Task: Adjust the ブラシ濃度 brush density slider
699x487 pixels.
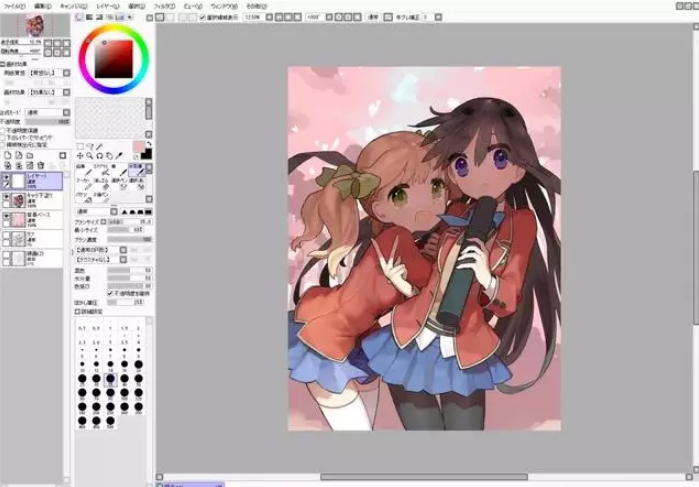Action: 130,239
